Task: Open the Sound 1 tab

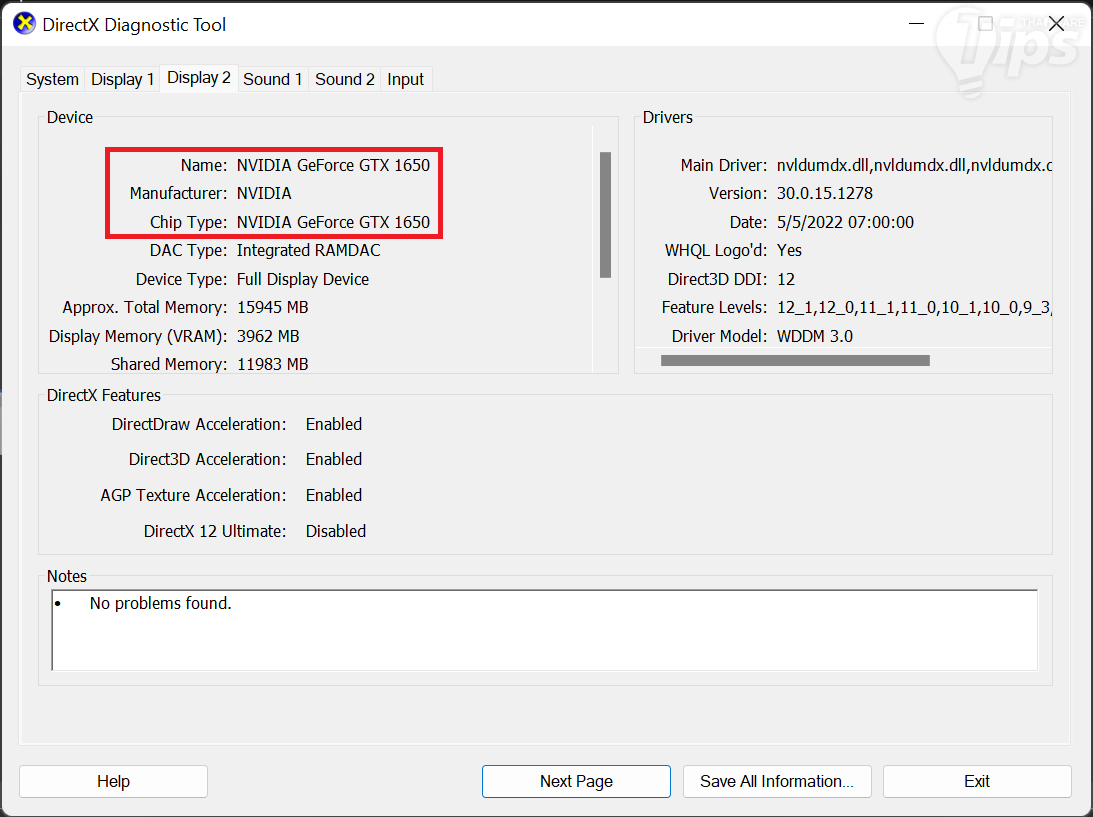Action: 273,79
